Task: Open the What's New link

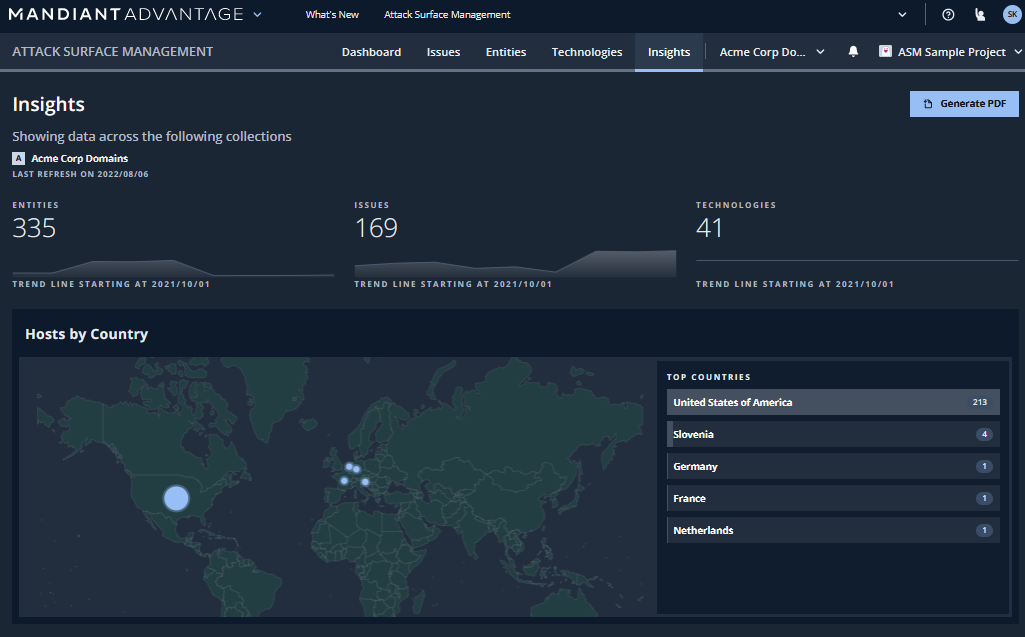Action: tap(332, 15)
